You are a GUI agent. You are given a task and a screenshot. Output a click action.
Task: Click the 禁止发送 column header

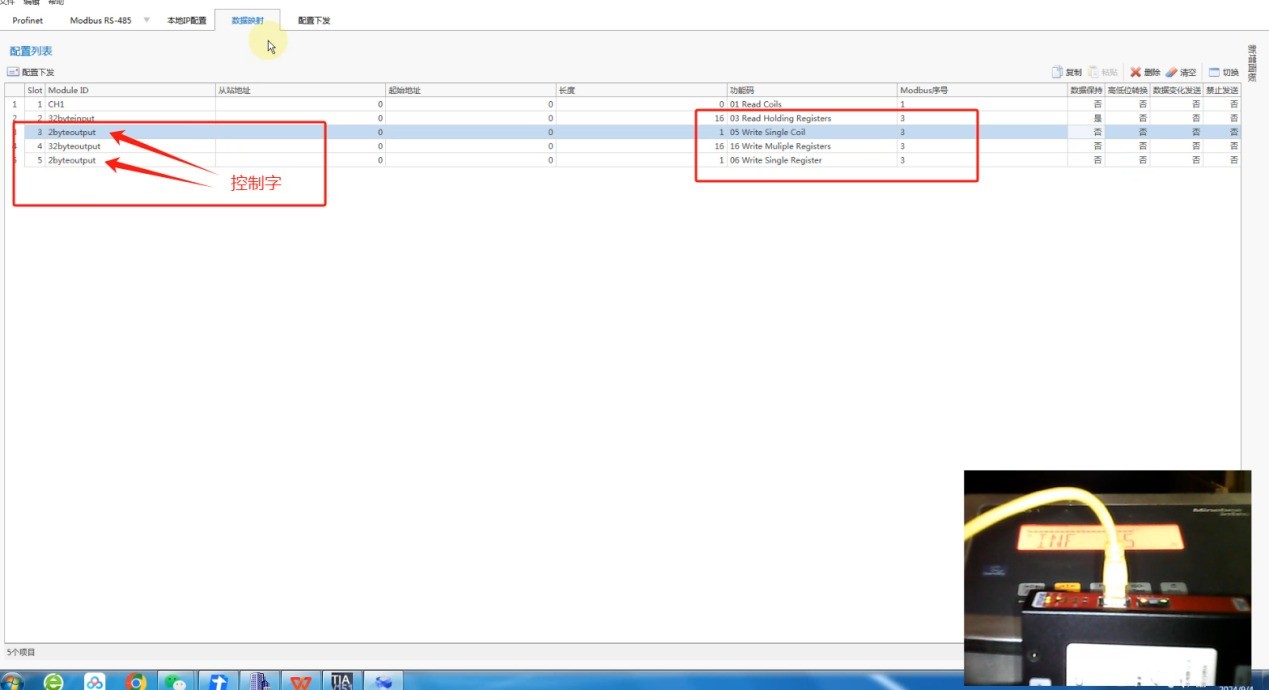[1221, 90]
